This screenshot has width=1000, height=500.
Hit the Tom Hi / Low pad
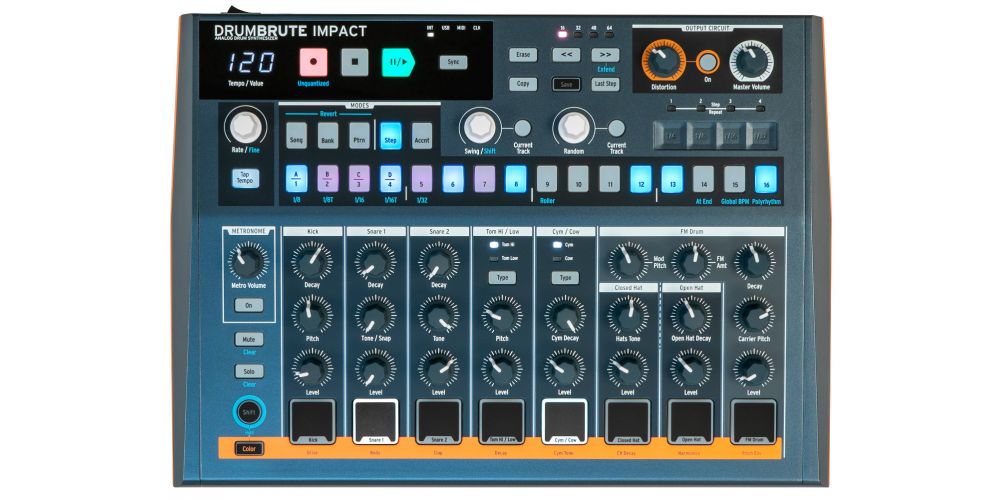point(502,422)
